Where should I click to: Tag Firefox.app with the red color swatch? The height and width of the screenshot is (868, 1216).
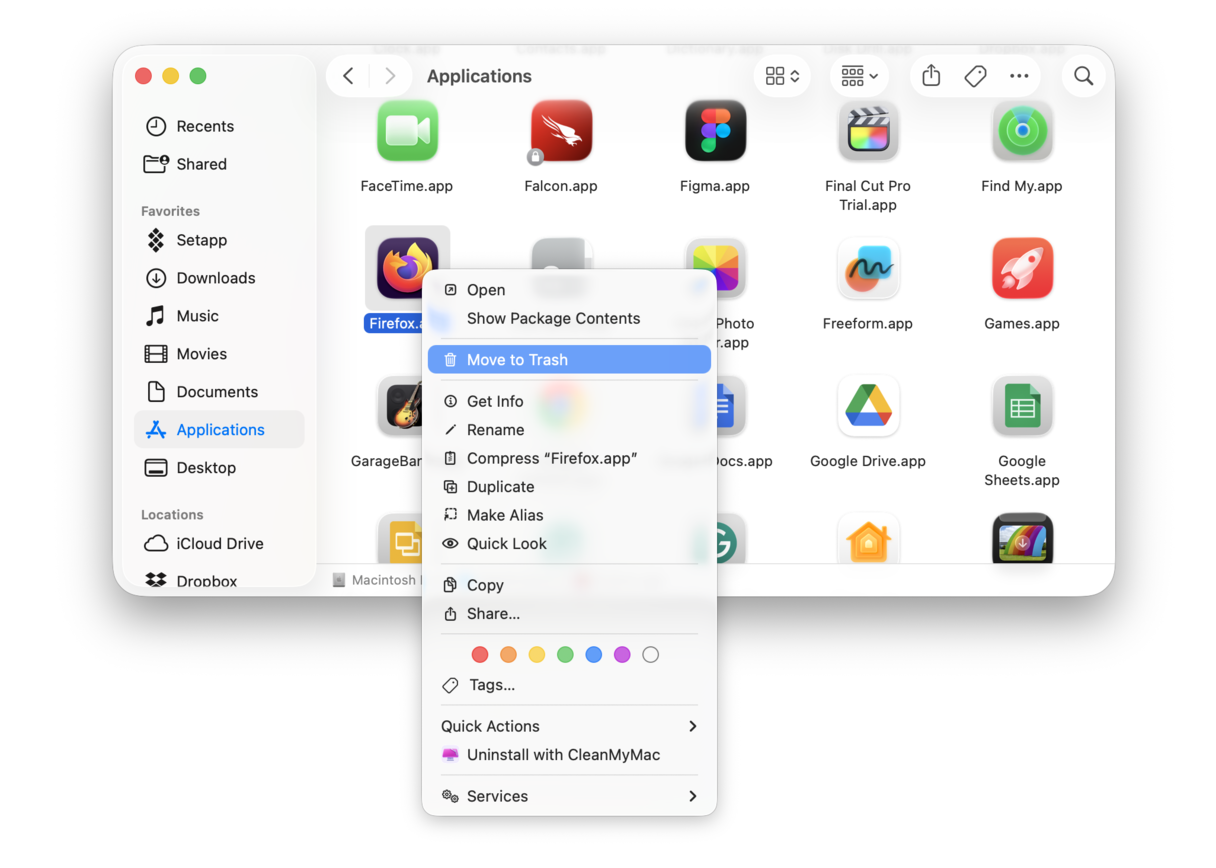click(480, 654)
